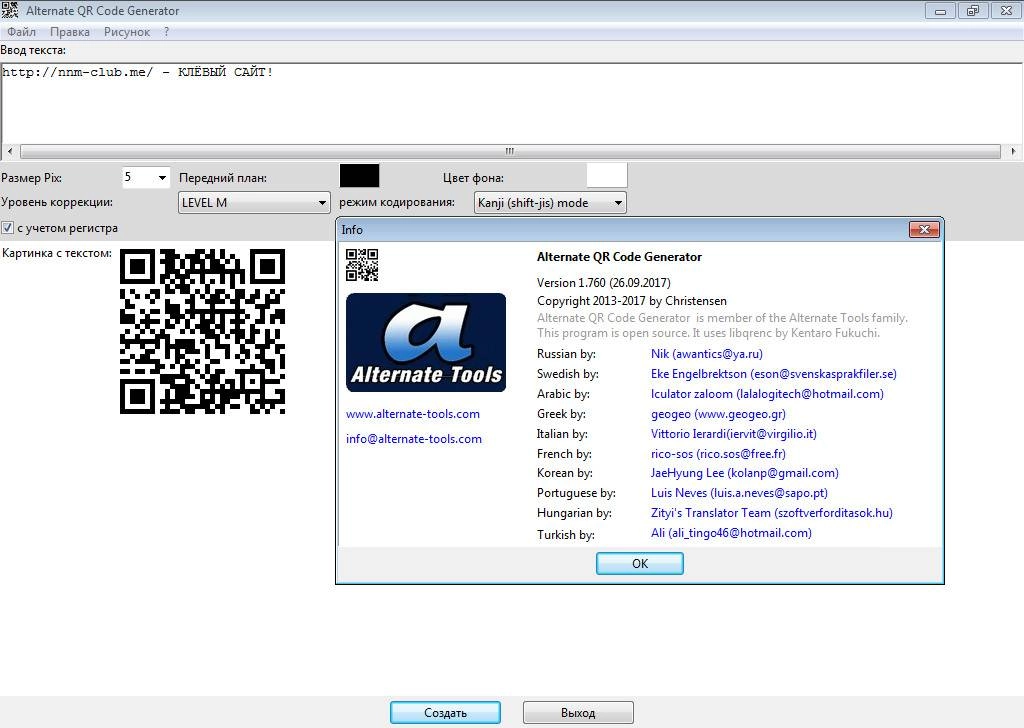Click JaeHyung Lee Korean translator link

tap(744, 473)
